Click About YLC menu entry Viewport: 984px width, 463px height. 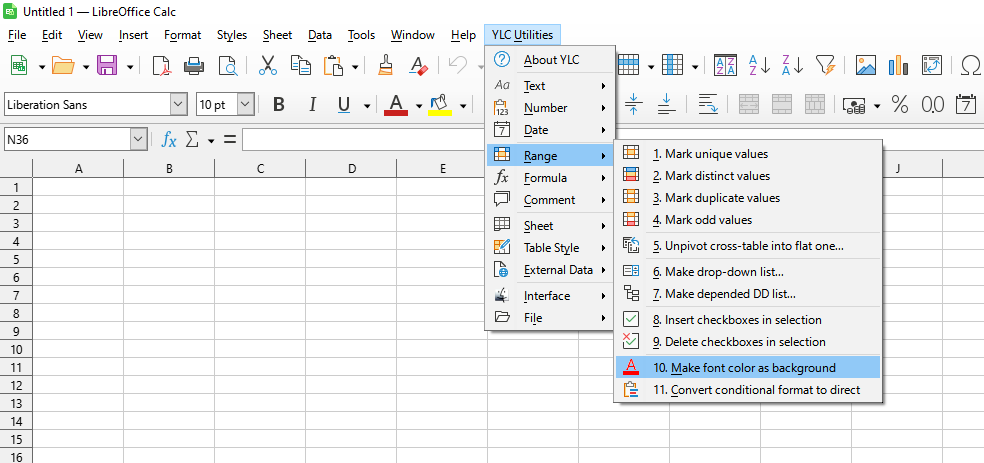click(551, 60)
